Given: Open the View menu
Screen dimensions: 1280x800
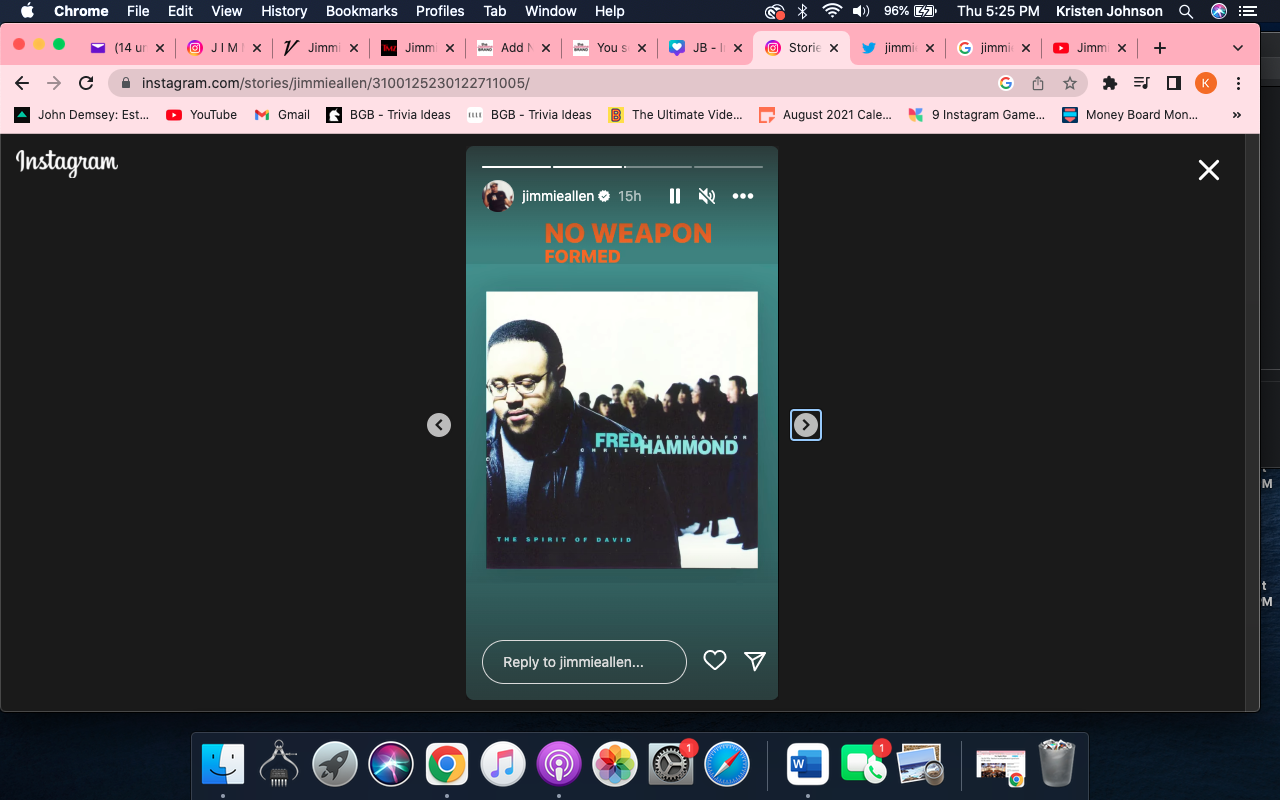Looking at the screenshot, I should 227,11.
